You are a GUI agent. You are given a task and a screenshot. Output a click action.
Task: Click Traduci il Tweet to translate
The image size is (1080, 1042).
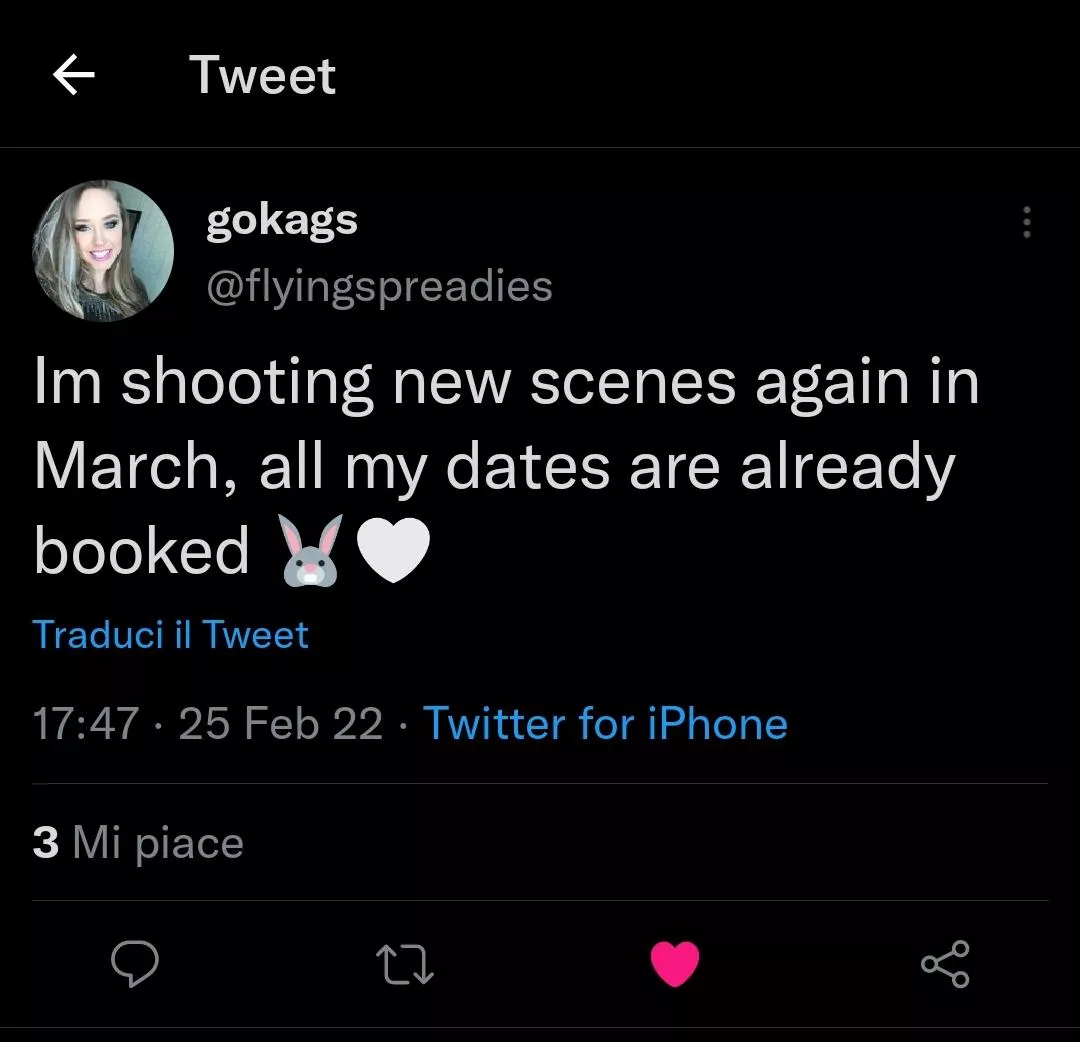coord(170,634)
